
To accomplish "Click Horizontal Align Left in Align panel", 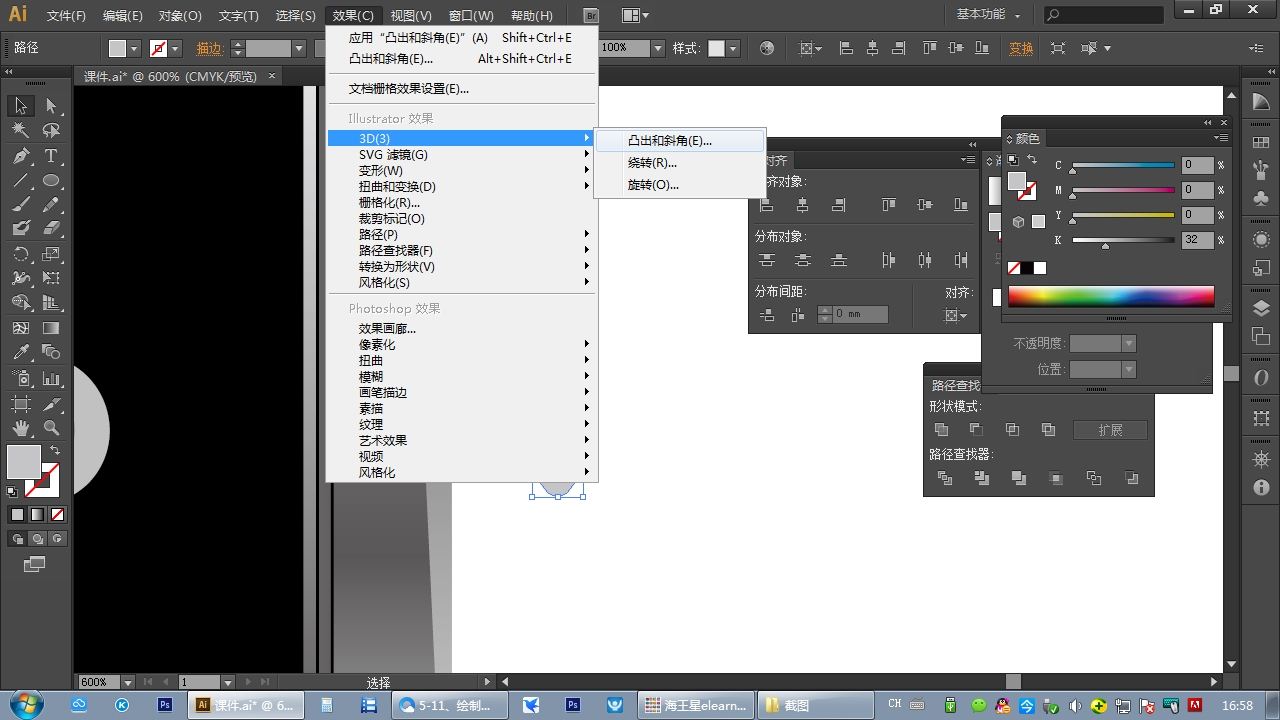I will point(767,205).
